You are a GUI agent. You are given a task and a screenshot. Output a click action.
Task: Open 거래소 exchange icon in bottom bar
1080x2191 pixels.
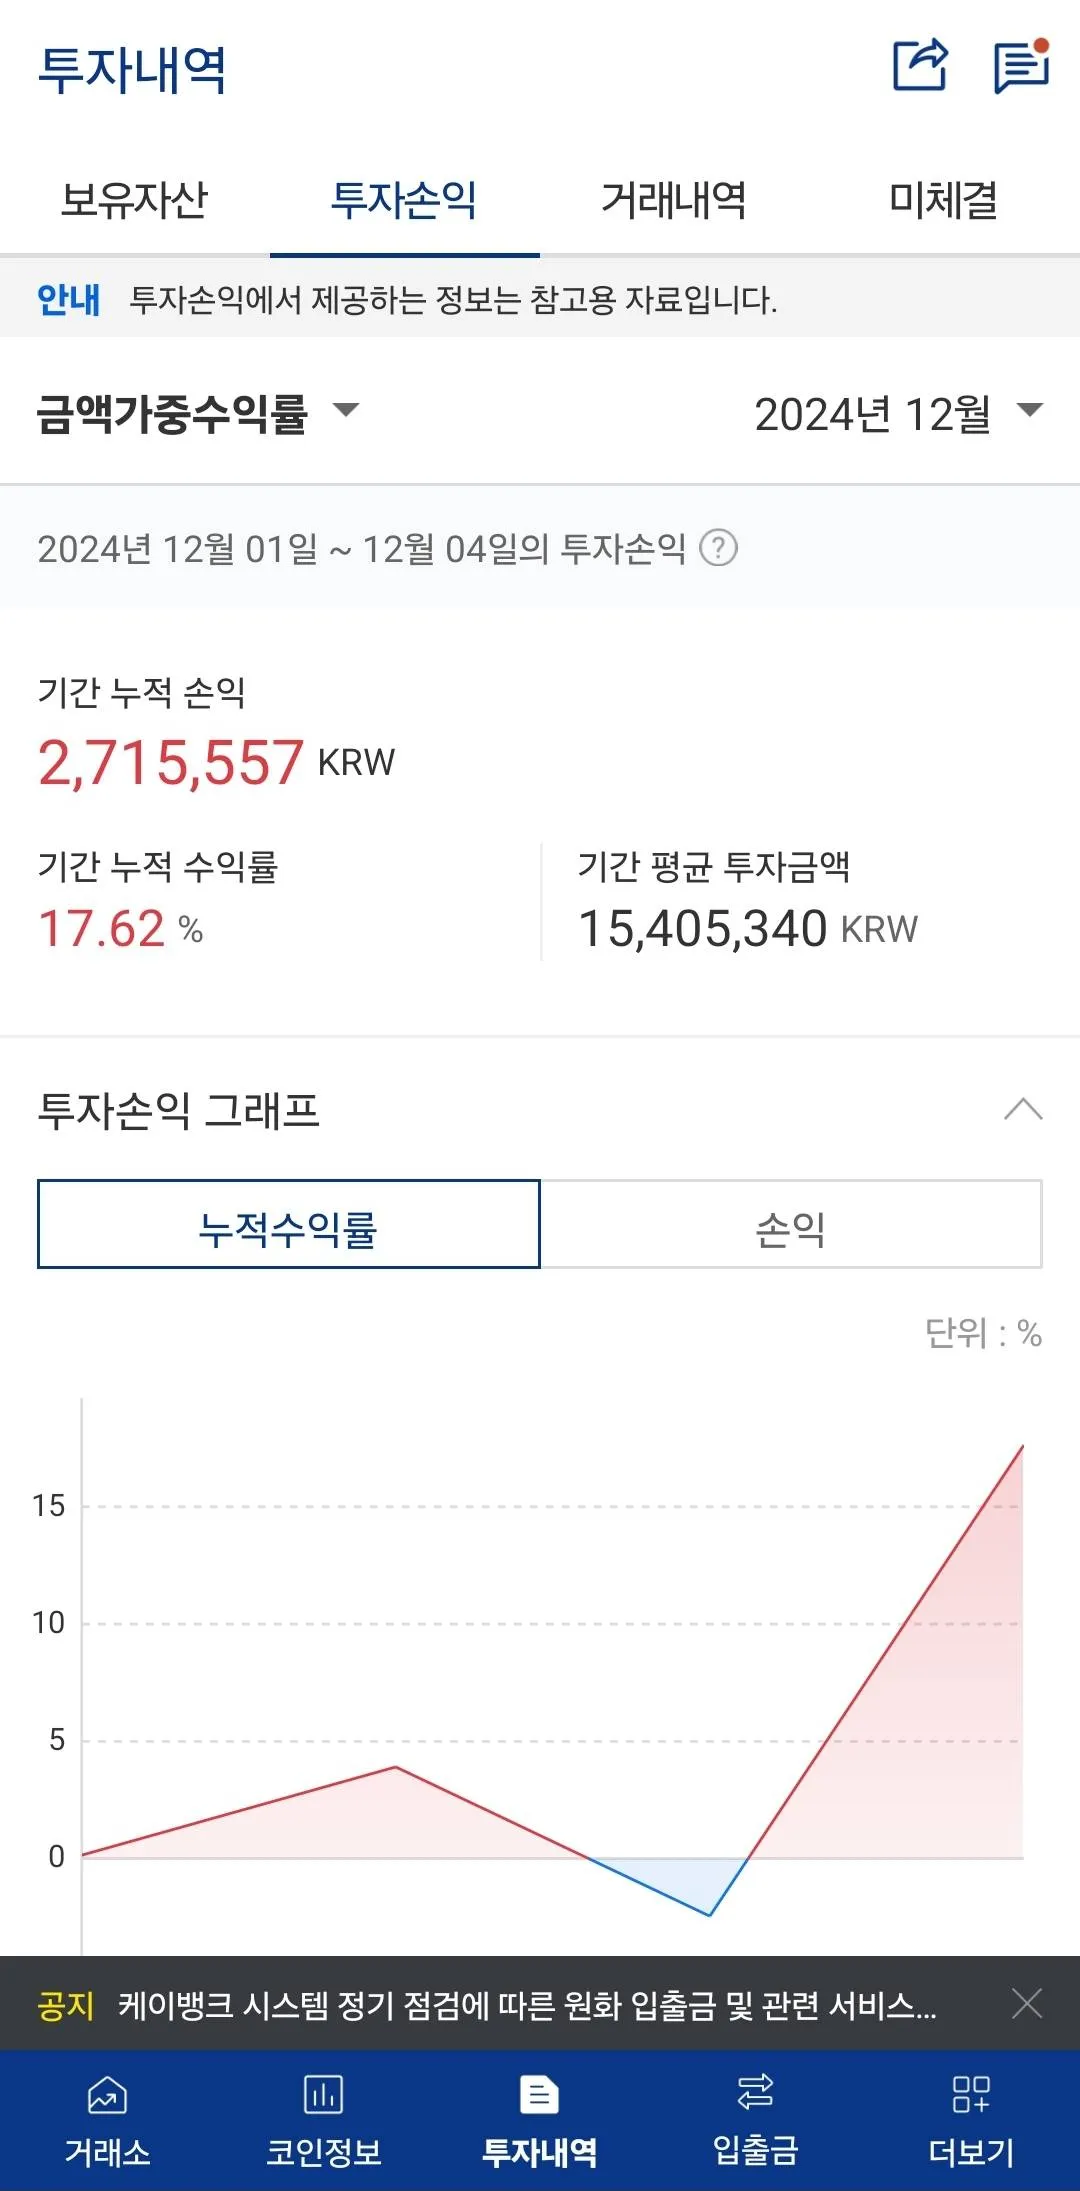tap(107, 2094)
